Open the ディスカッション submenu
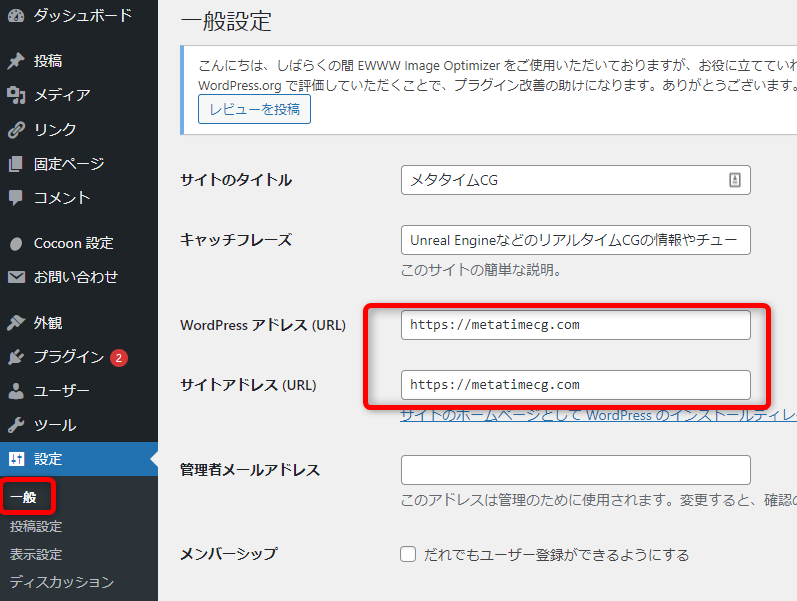Screen dimensions: 797x601 (x=62, y=582)
